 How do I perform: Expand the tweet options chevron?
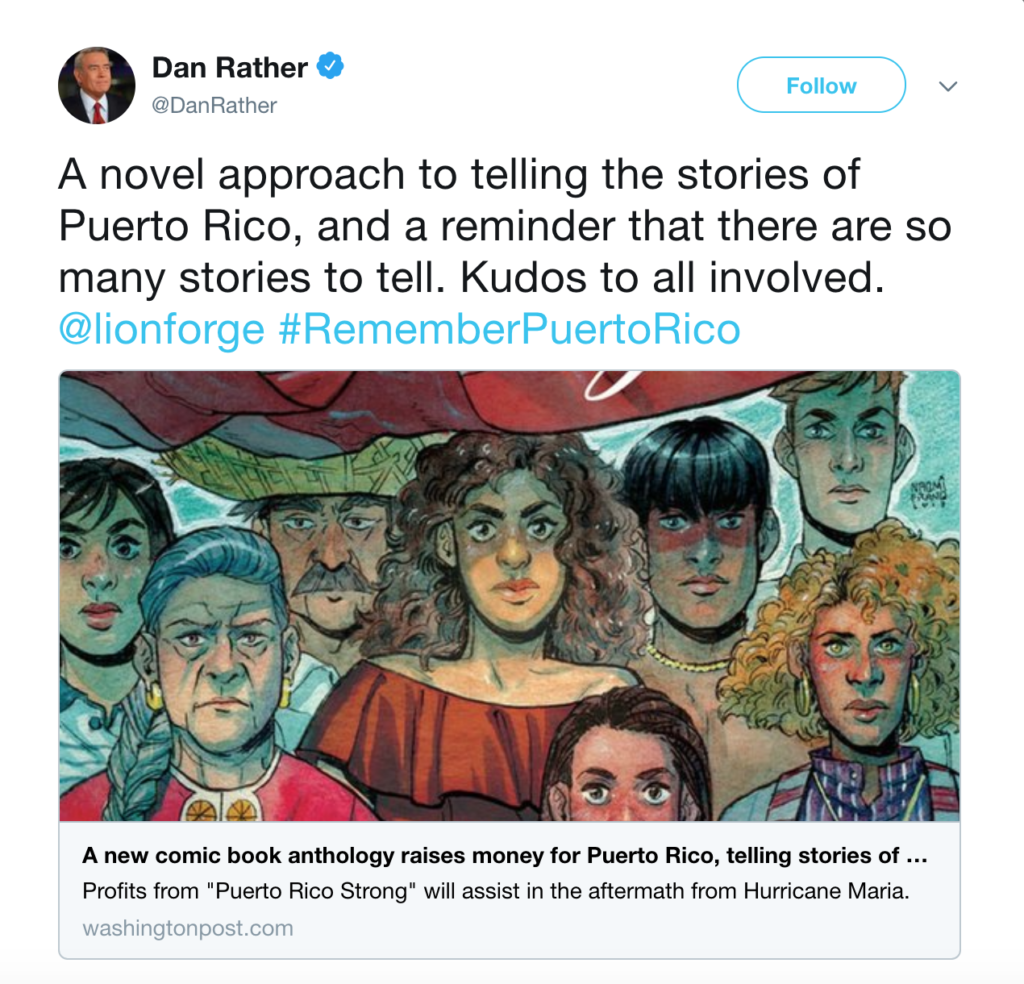coord(948,86)
